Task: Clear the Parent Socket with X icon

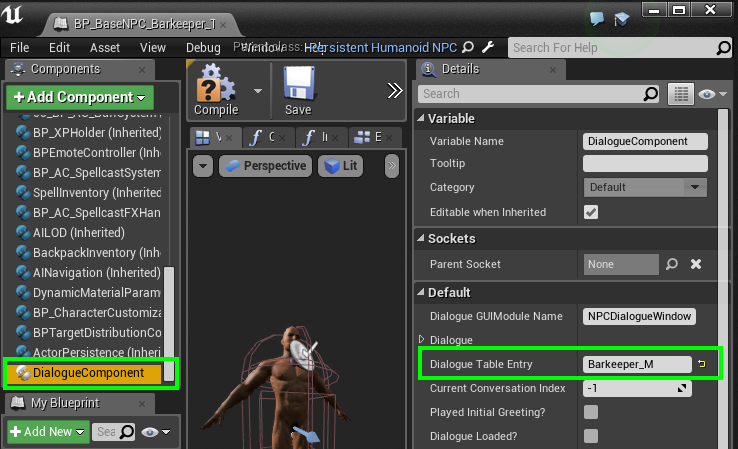Action: 696,265
